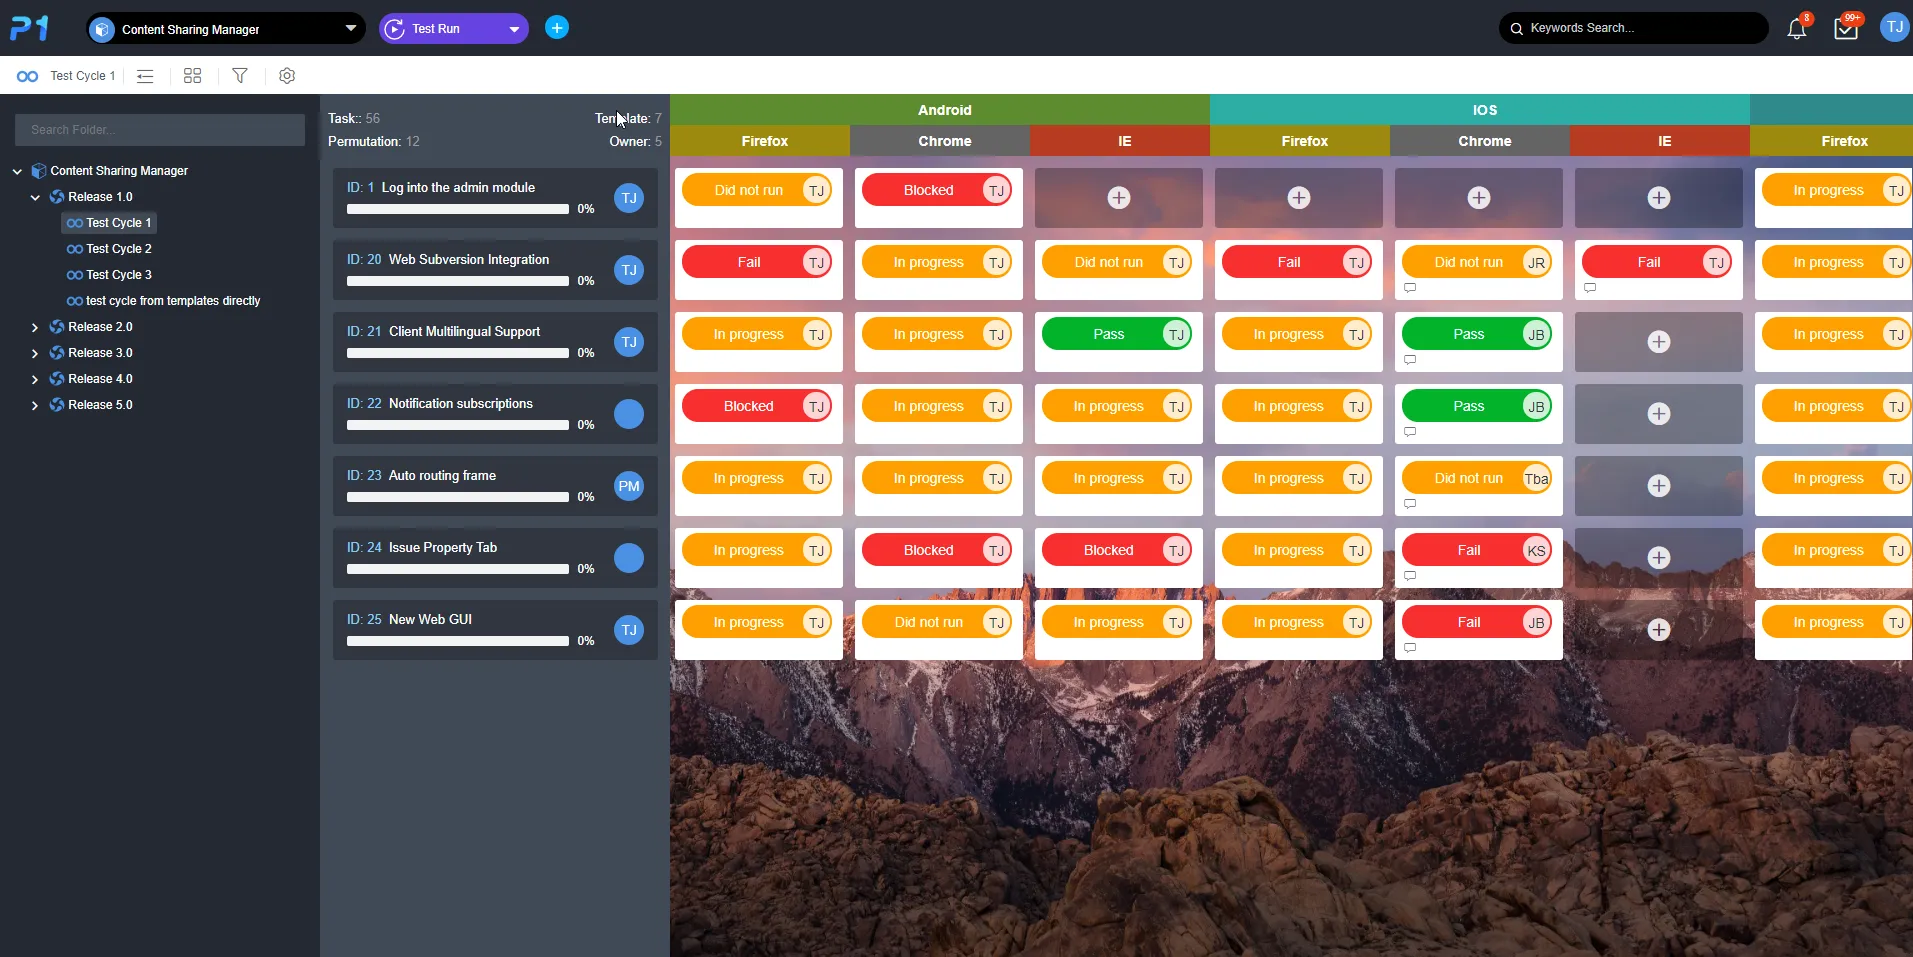Click the blue plus add button
1913x957 pixels.
tap(557, 28)
